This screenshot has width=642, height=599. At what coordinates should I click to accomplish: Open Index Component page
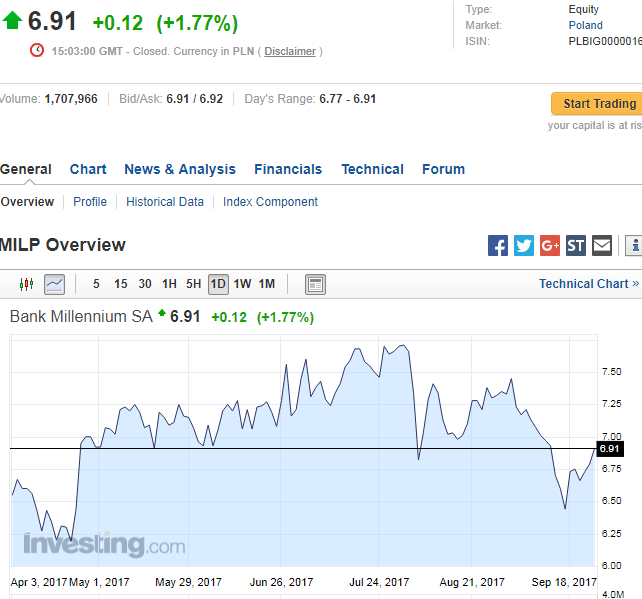tap(270, 202)
